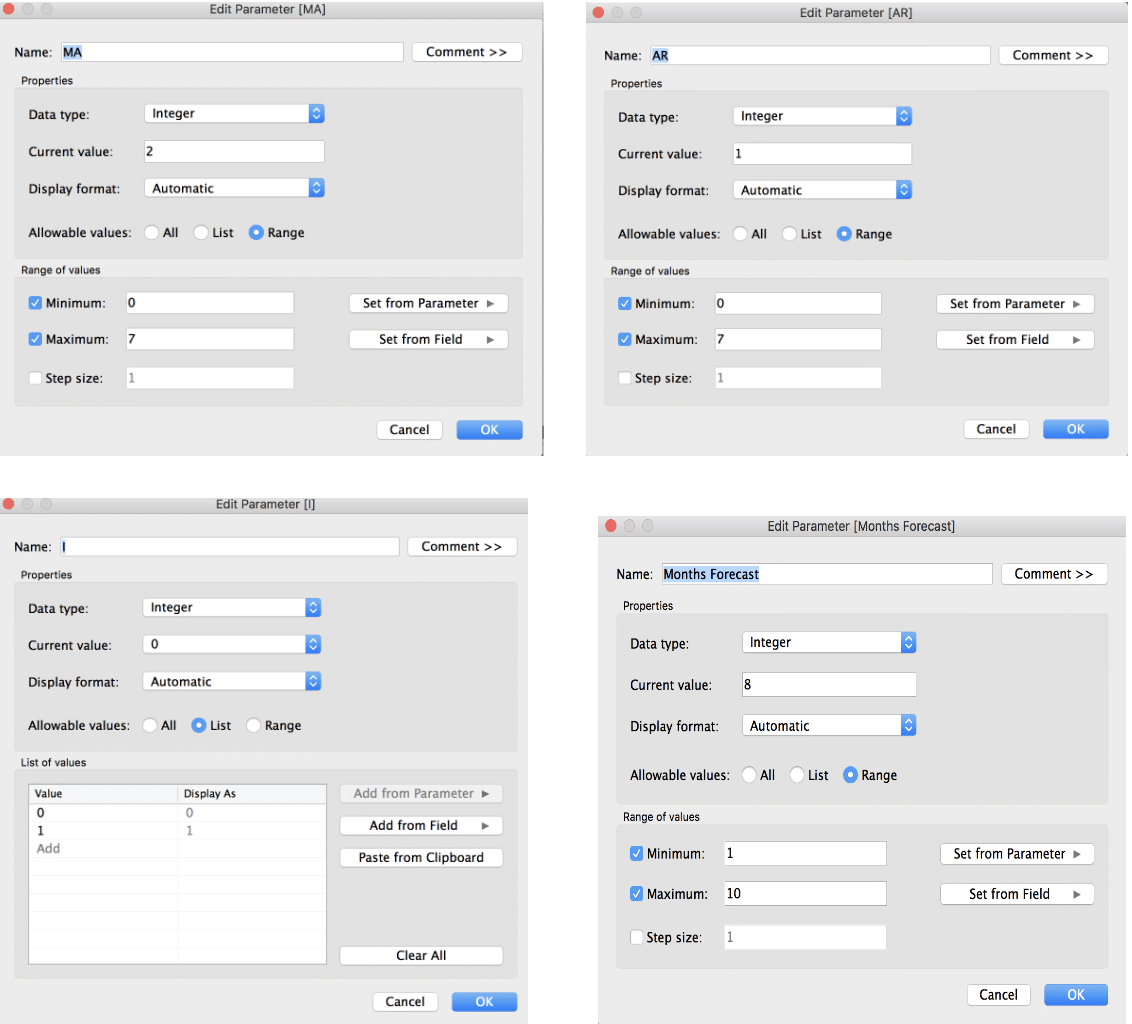This screenshot has width=1132, height=1024.
Task: Cancel the Months Forecast dialog
Action: coord(998,994)
